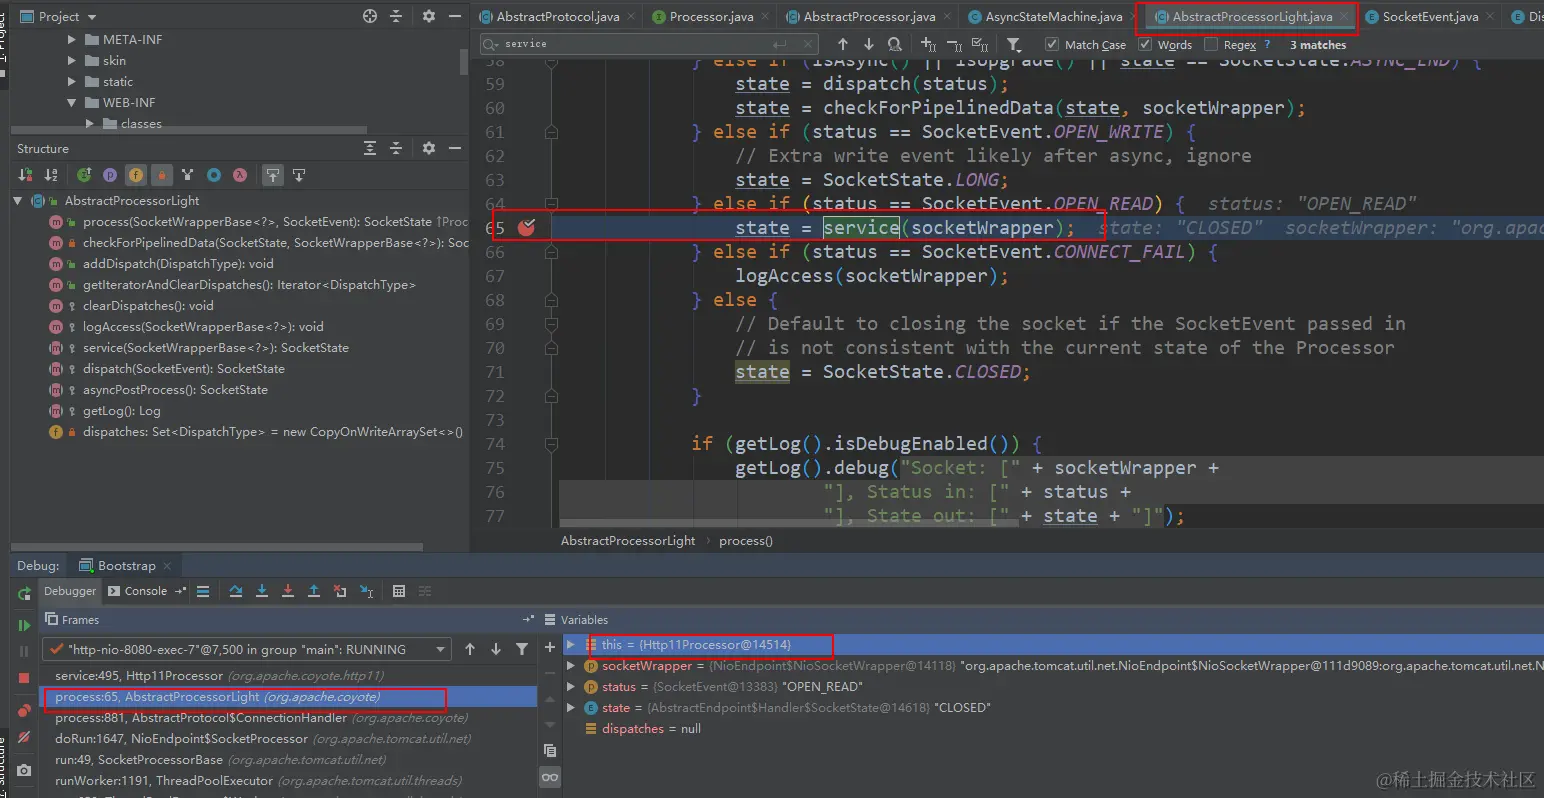The width and height of the screenshot is (1544, 798).
Task: Expand the 'this' Http11Processor variable
Action: pos(571,645)
